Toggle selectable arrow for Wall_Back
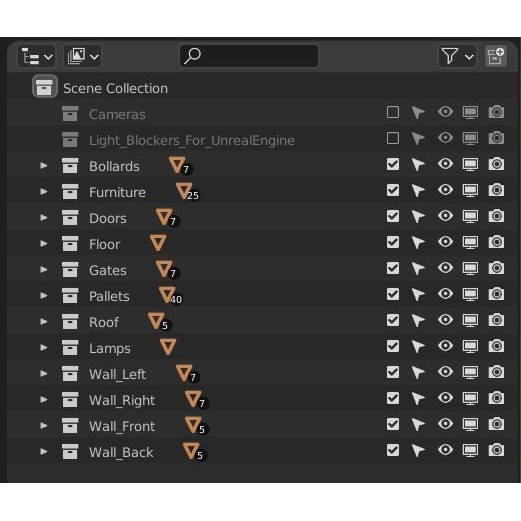The image size is (521, 521). click(418, 450)
